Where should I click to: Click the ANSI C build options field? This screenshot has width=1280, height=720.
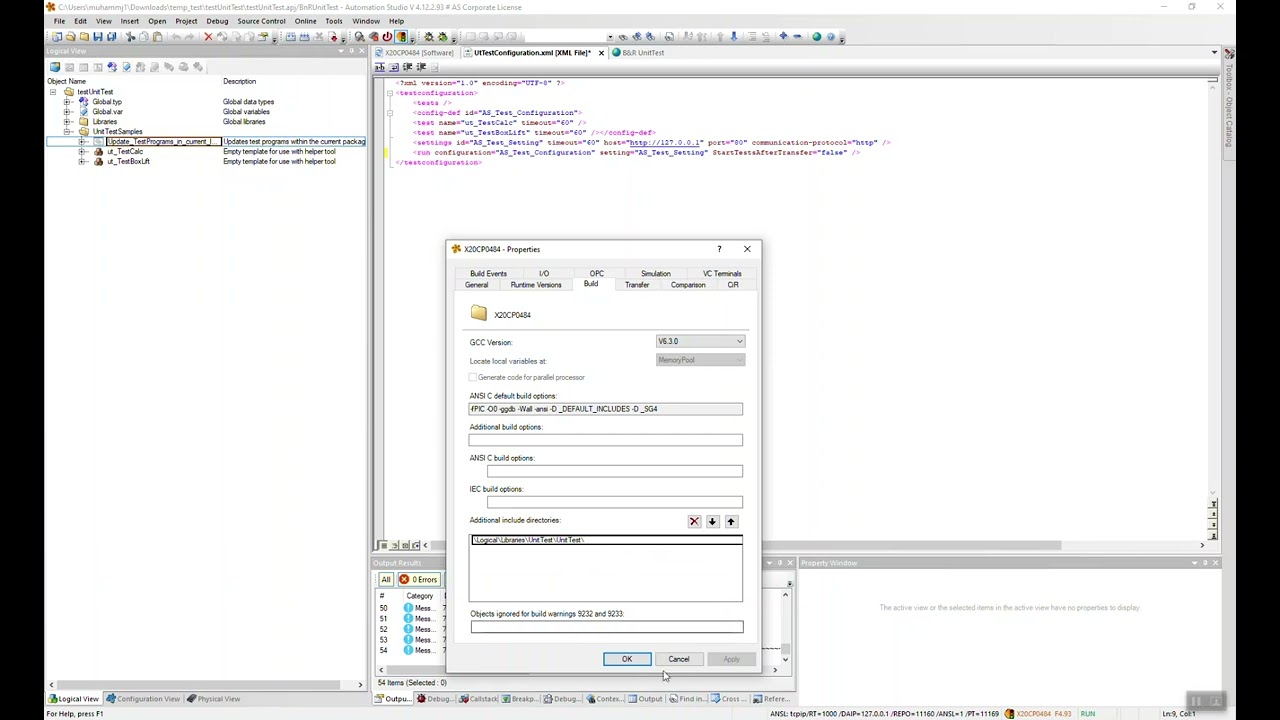click(x=615, y=471)
